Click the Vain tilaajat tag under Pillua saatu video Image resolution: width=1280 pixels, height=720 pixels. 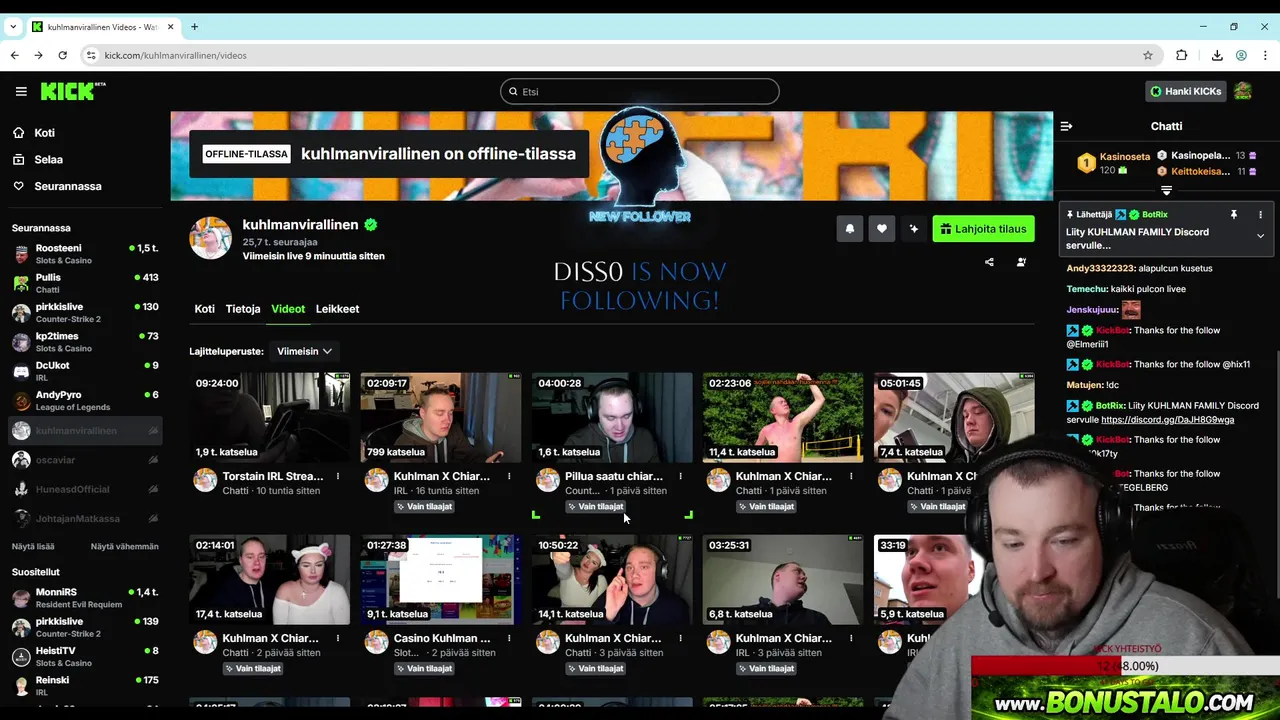pyautogui.click(x=595, y=506)
